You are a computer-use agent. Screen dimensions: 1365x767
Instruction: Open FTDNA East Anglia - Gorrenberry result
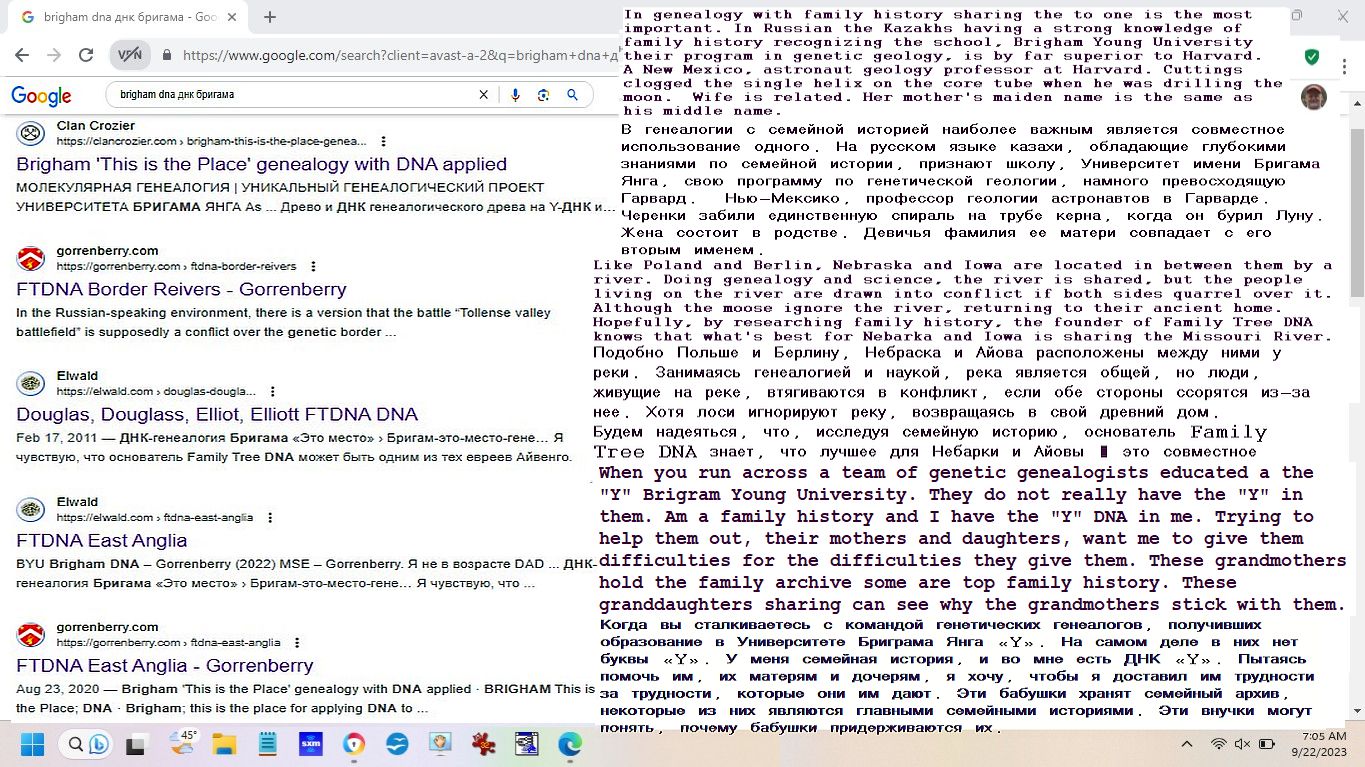(165, 665)
